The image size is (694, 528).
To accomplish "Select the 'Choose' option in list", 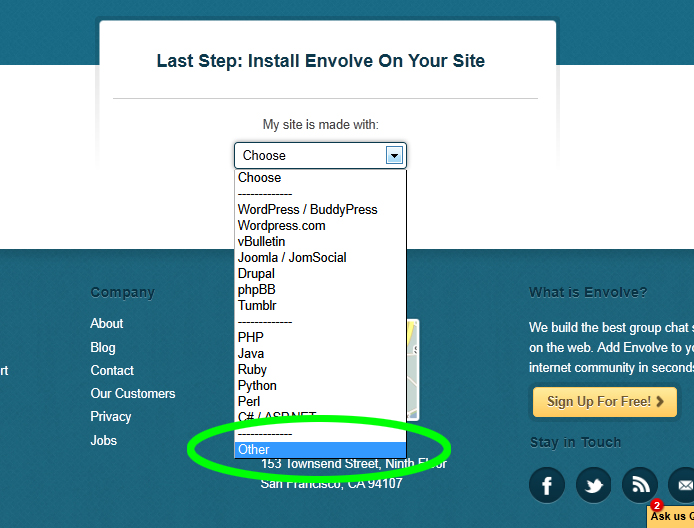I will [320, 177].
